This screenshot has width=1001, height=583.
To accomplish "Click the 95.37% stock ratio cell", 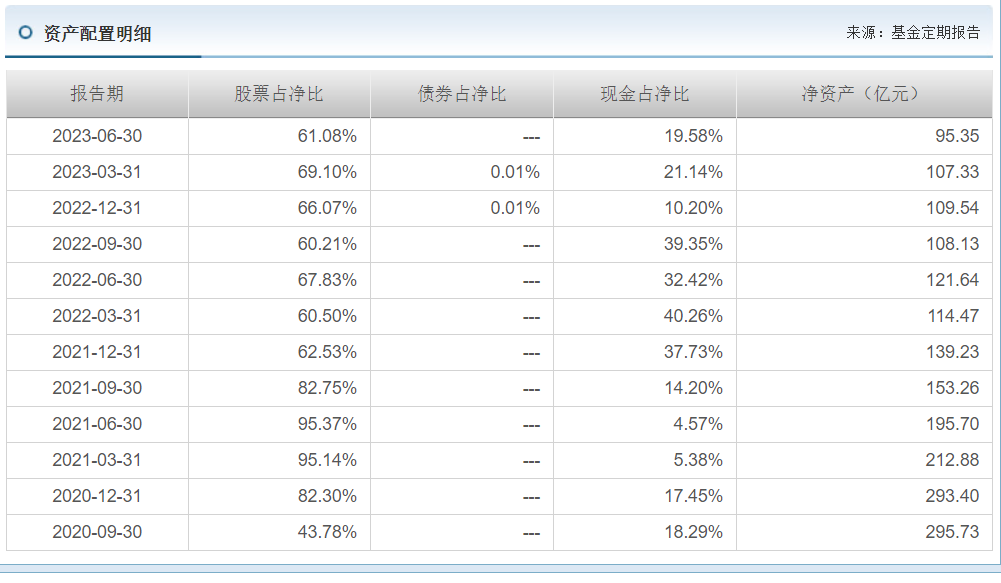I will (x=327, y=424).
